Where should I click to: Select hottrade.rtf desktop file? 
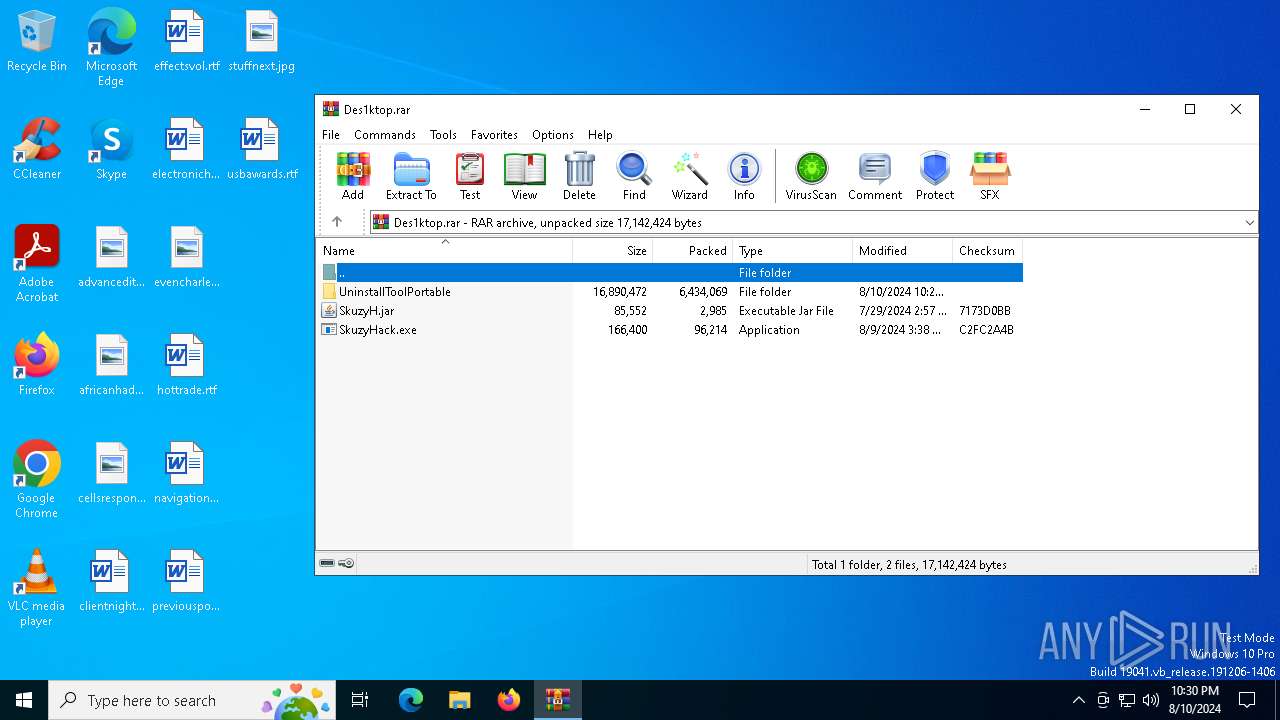click(x=186, y=365)
